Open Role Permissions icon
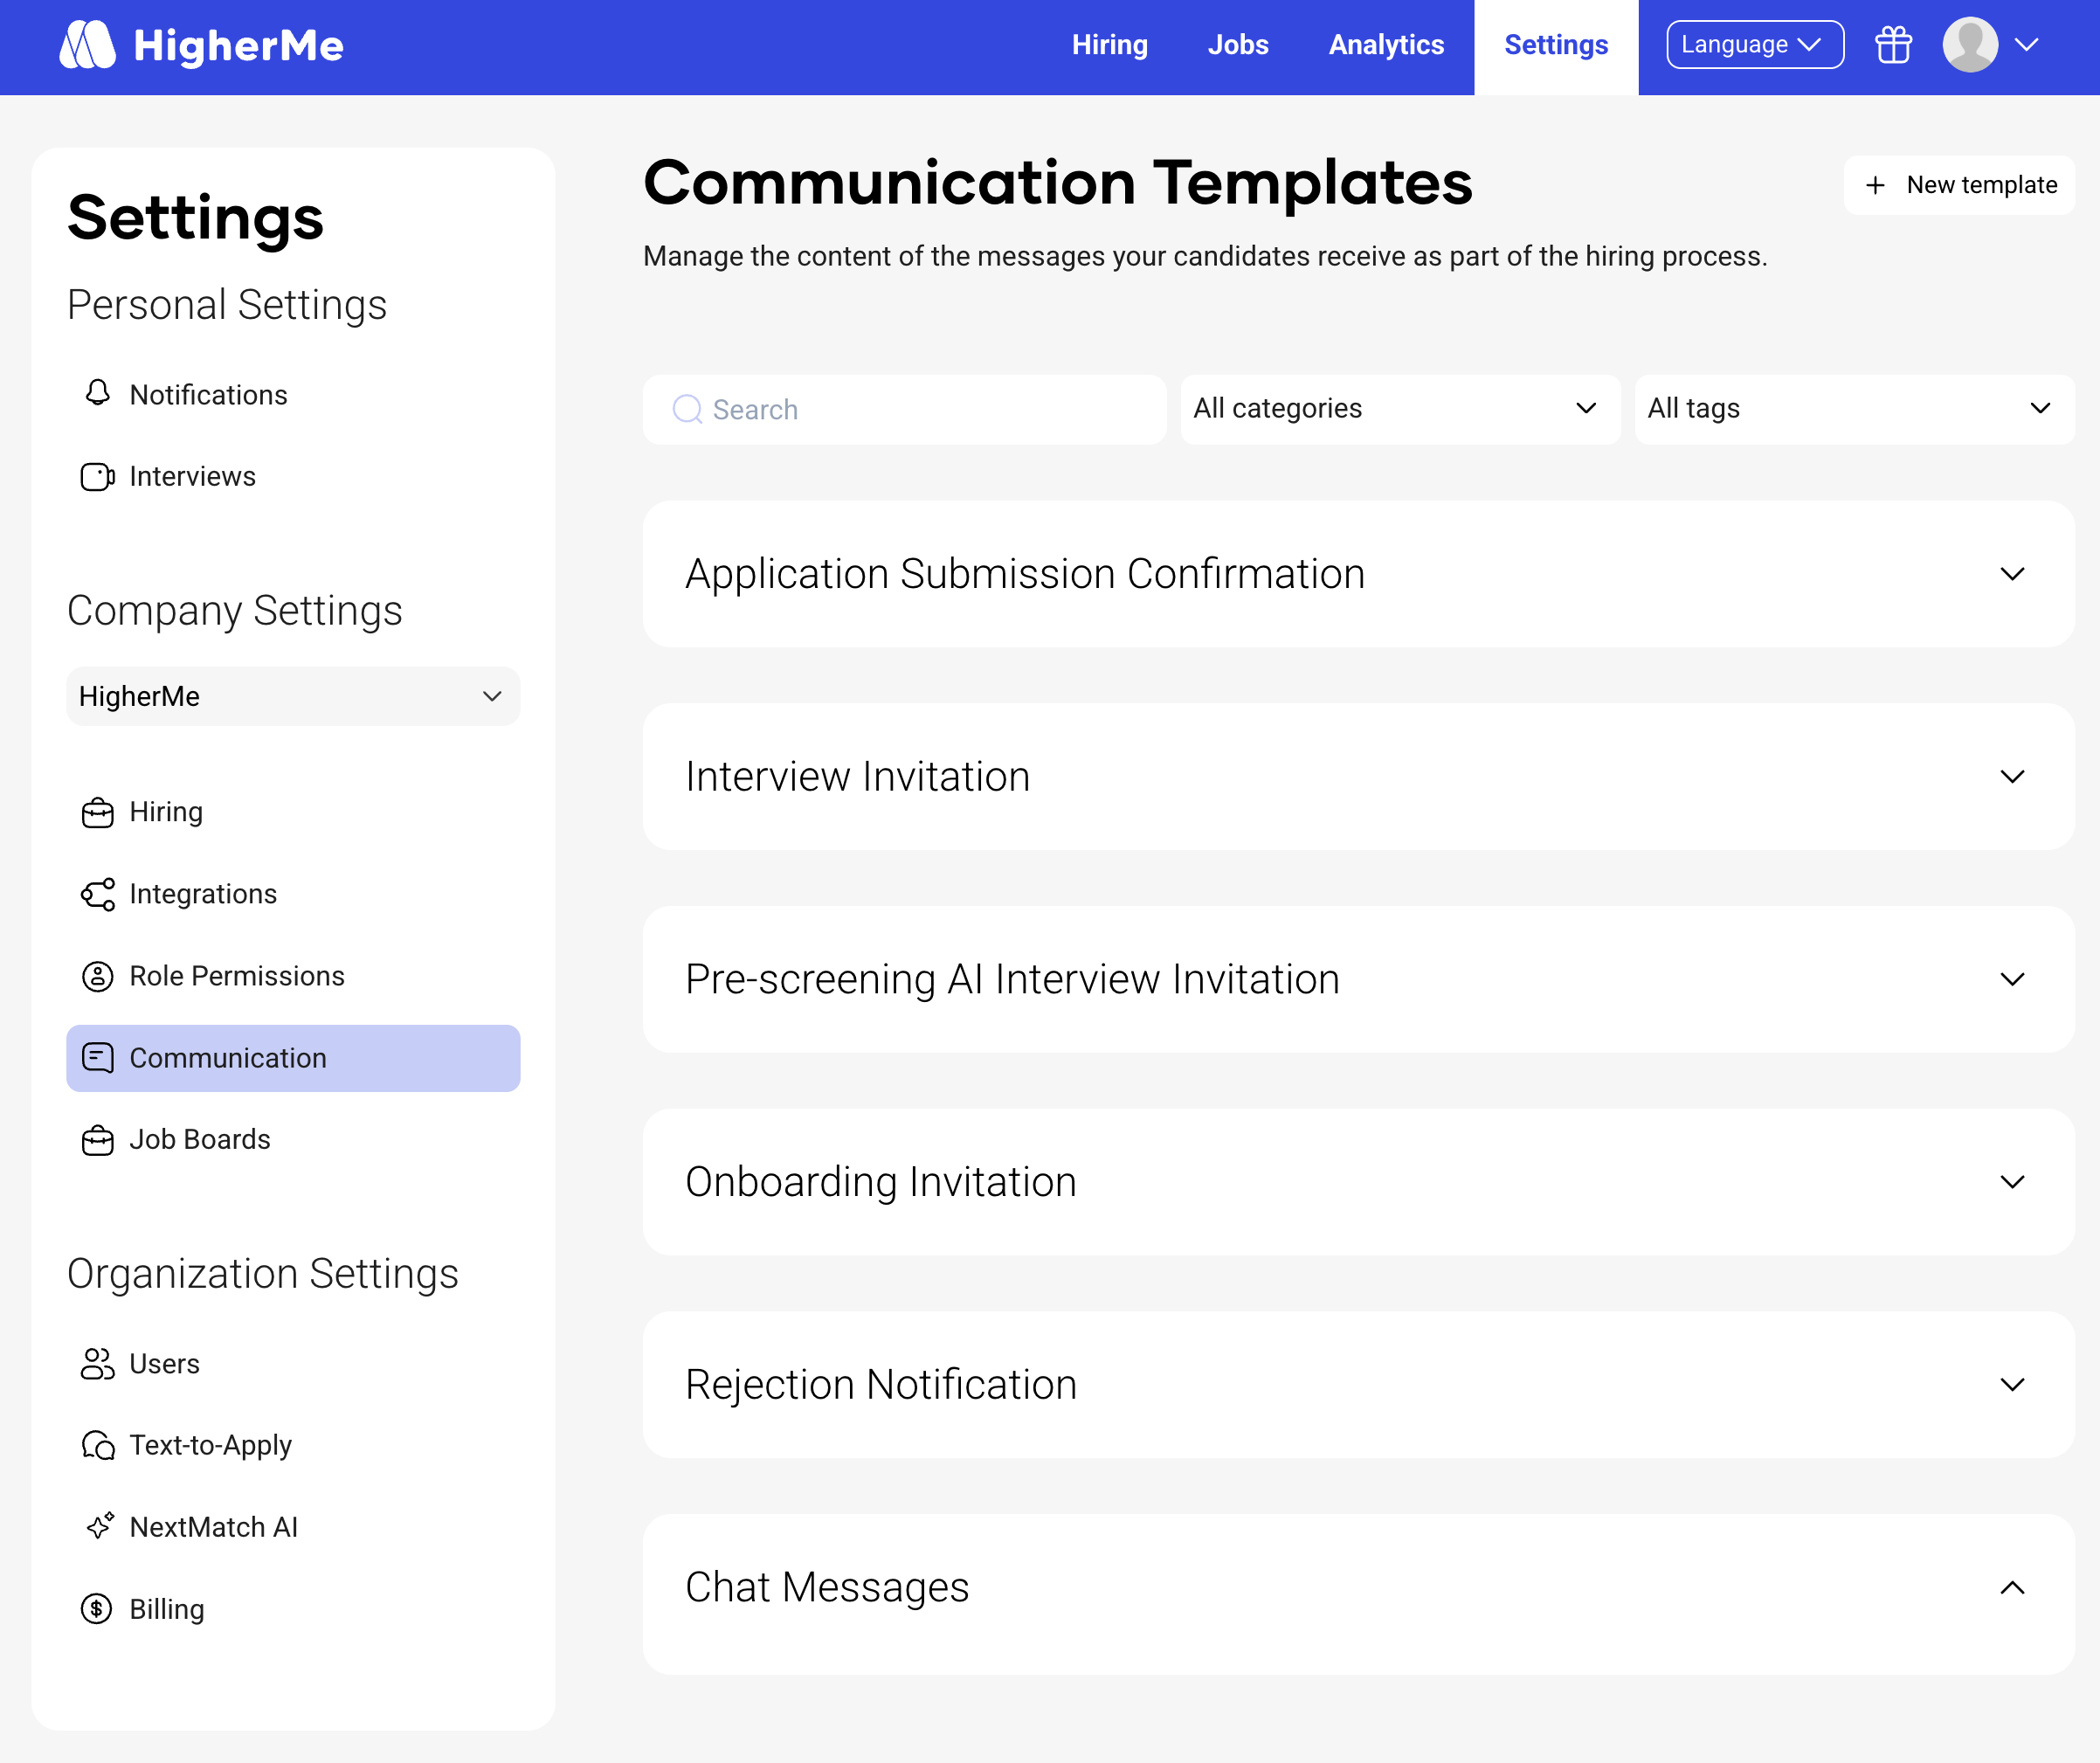 [x=97, y=976]
